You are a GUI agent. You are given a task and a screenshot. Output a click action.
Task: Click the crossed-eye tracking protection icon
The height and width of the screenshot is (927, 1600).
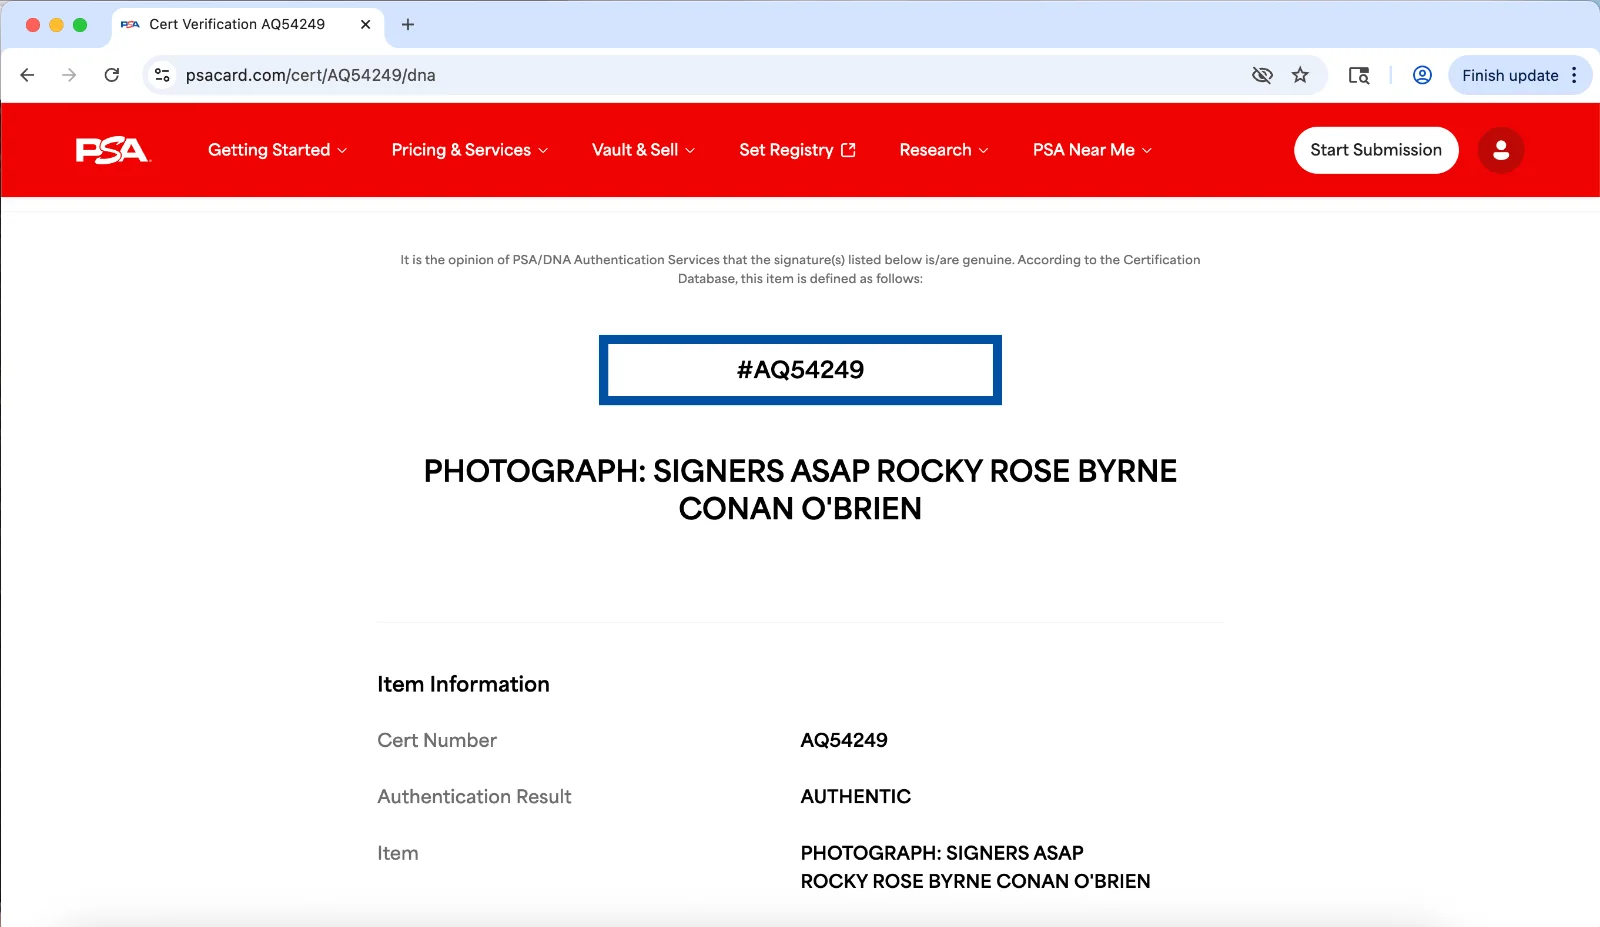pyautogui.click(x=1262, y=75)
